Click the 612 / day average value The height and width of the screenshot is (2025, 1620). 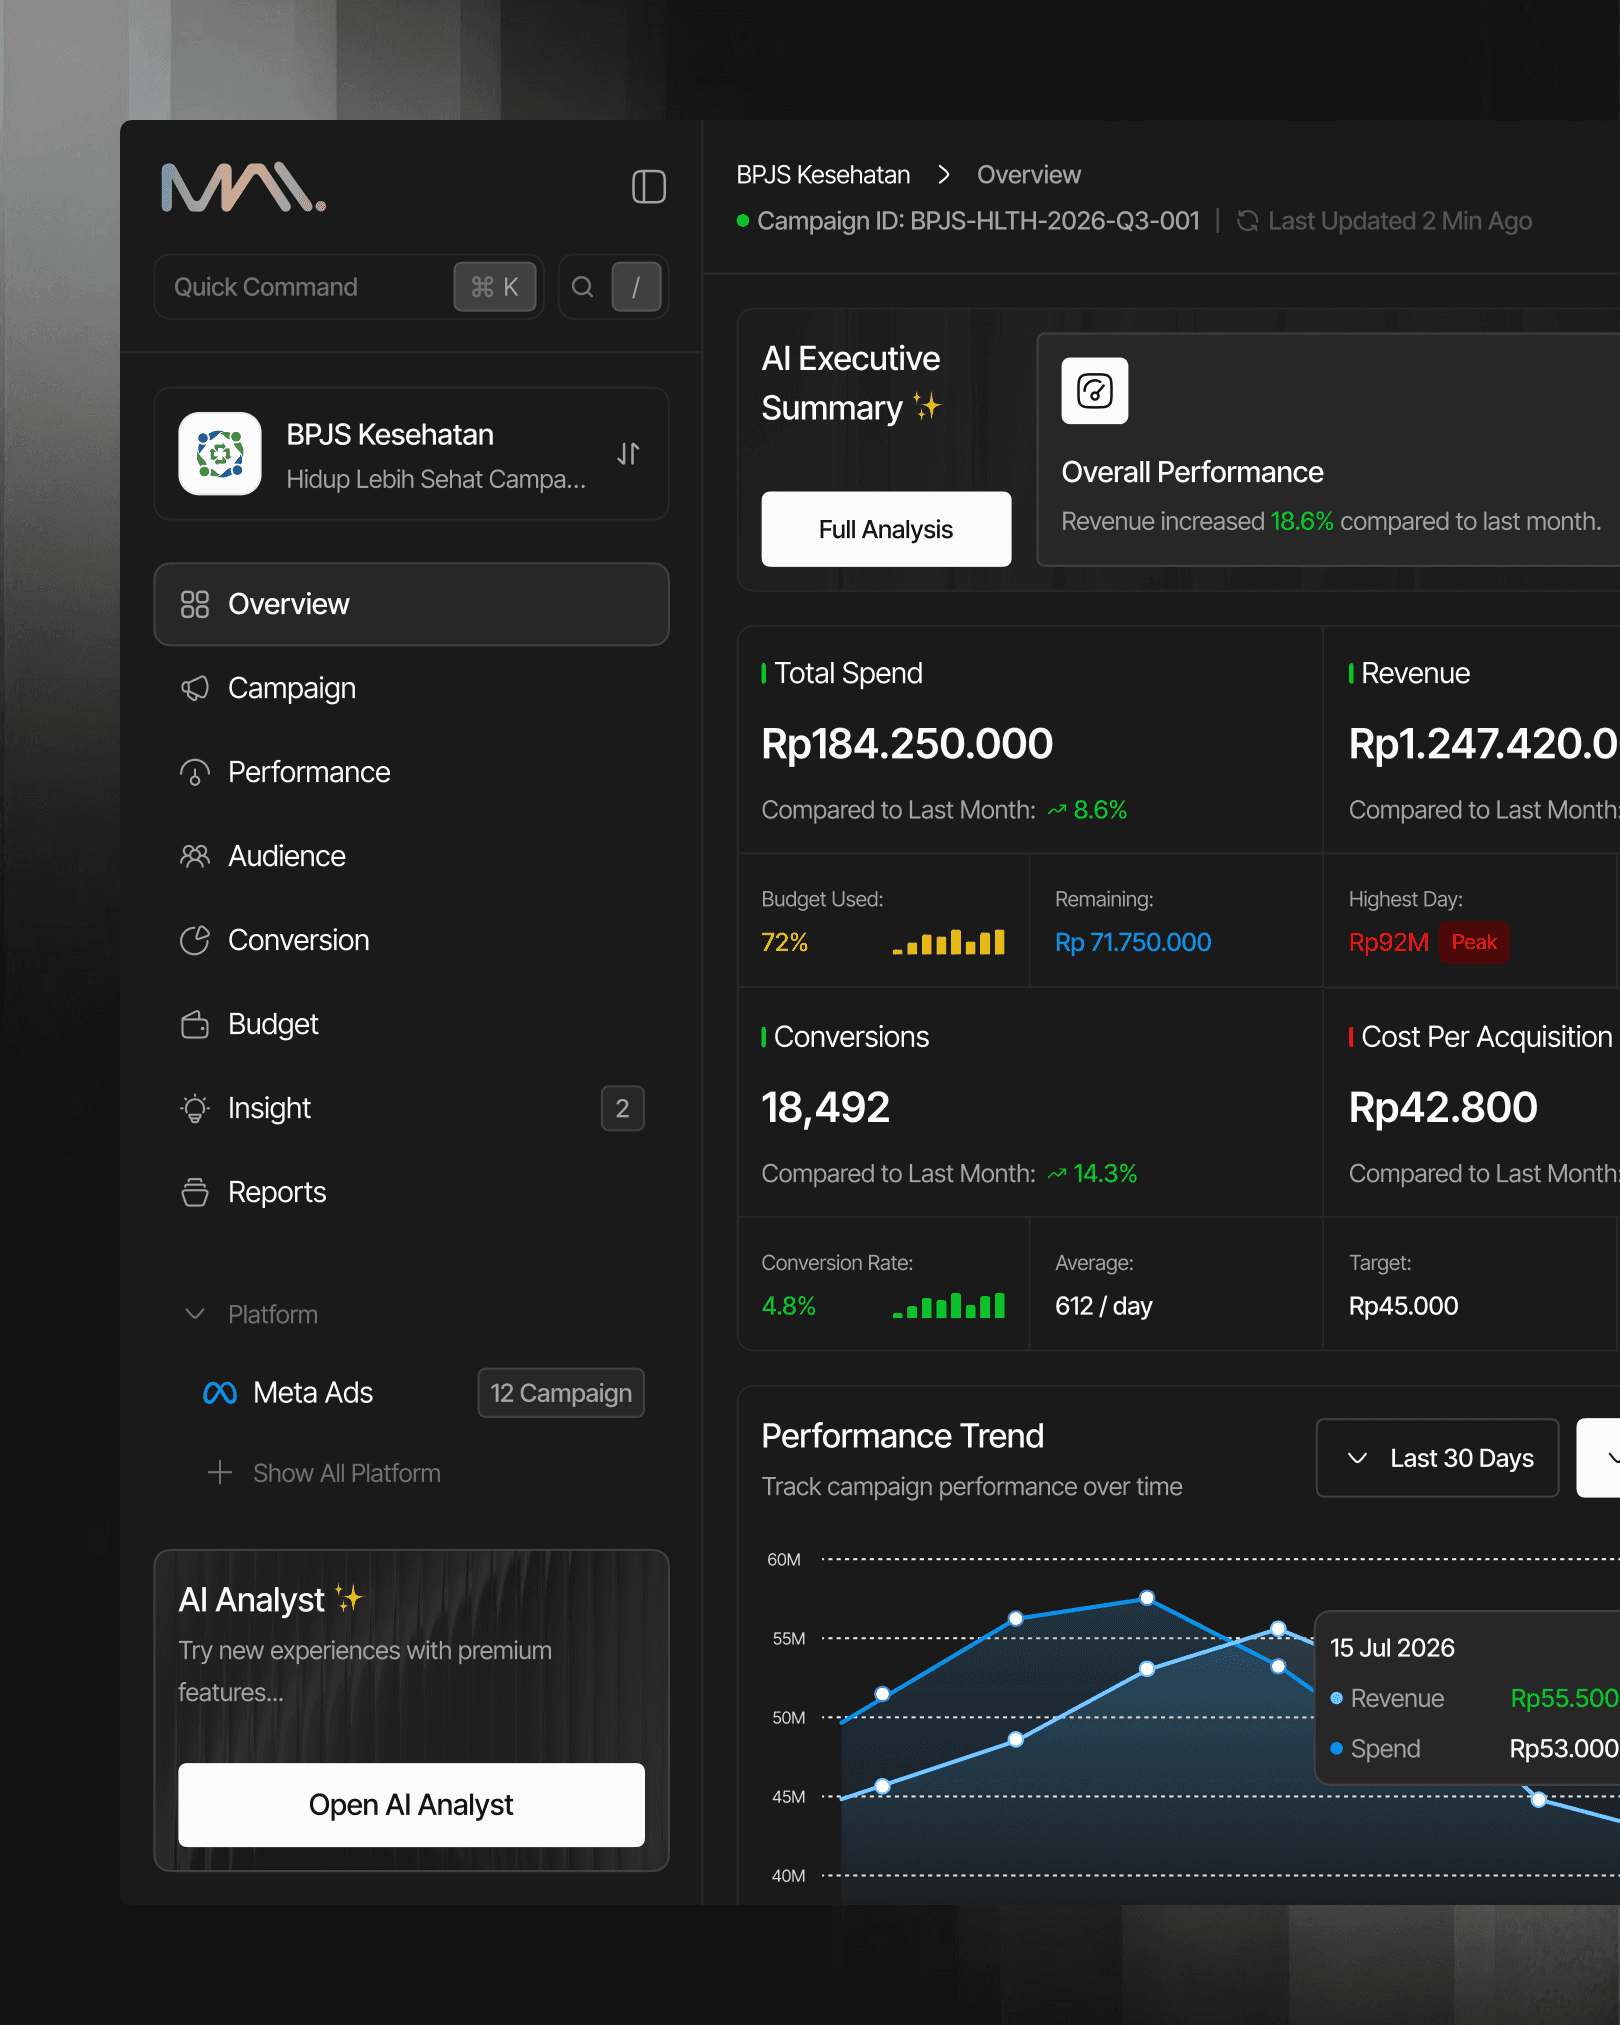1104,1306
